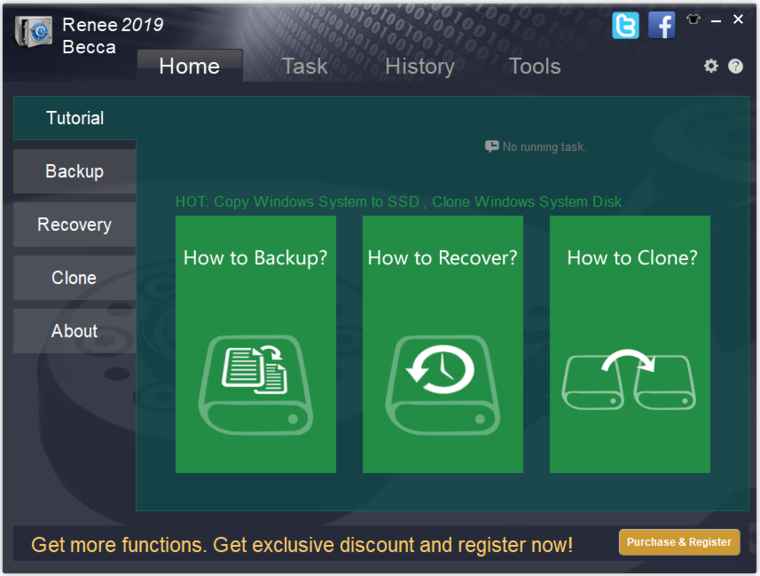The image size is (760, 576).
Task: Click the no running task speech icon
Action: pyautogui.click(x=491, y=146)
